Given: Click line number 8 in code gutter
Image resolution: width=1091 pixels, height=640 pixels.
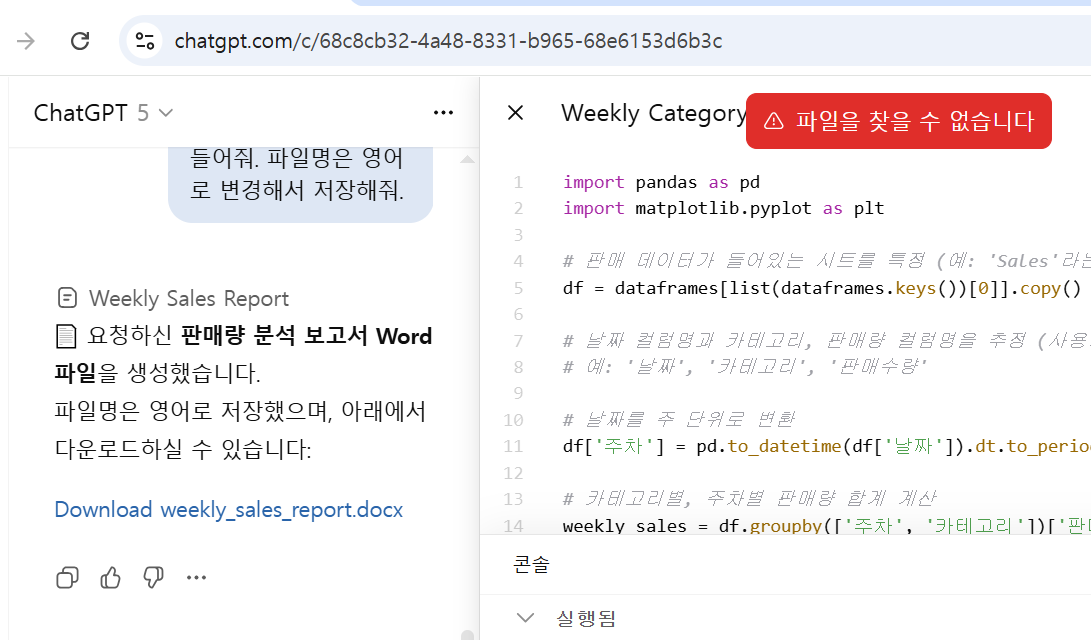Looking at the screenshot, I should click(x=518, y=367).
